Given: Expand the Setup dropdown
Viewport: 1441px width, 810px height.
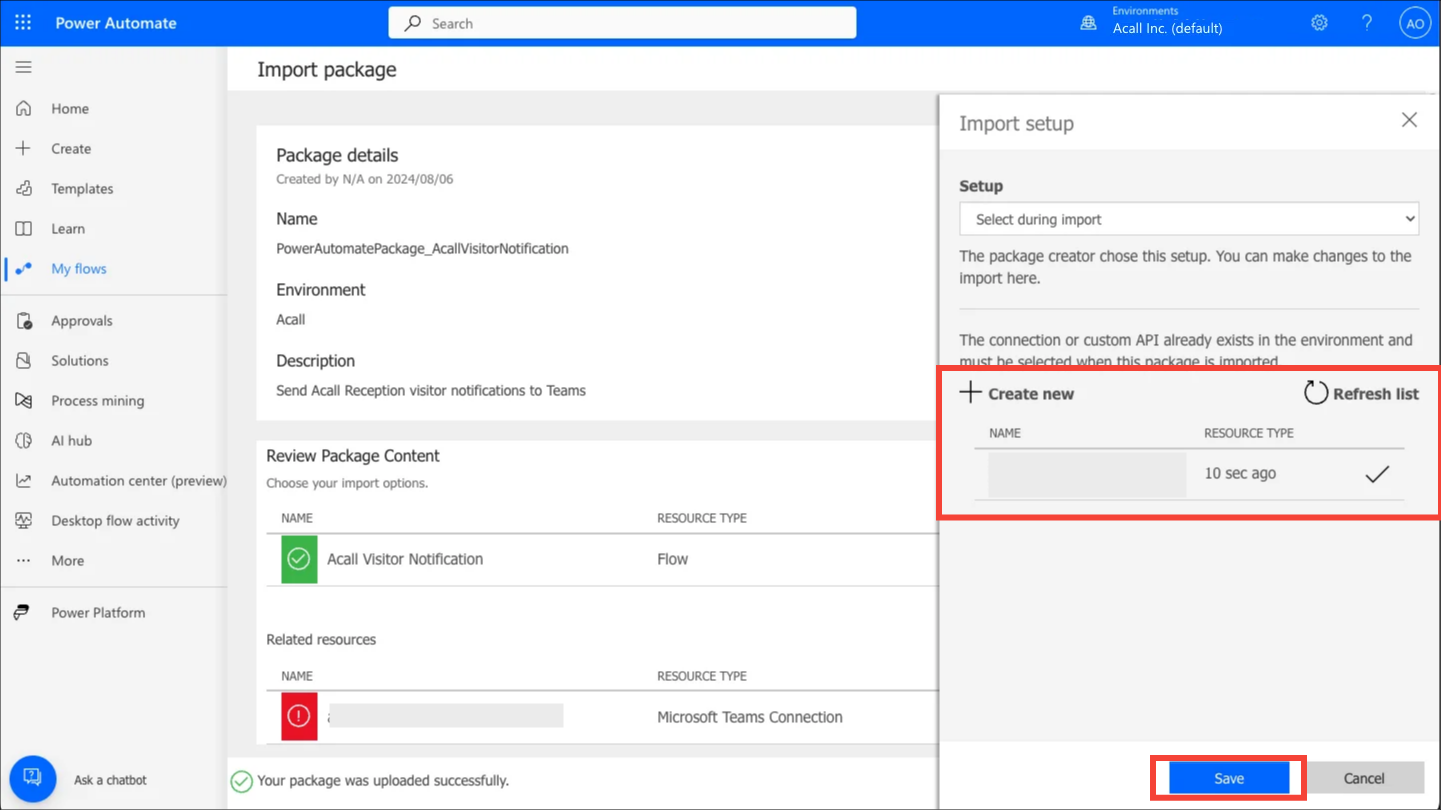Looking at the screenshot, I should pos(1189,219).
